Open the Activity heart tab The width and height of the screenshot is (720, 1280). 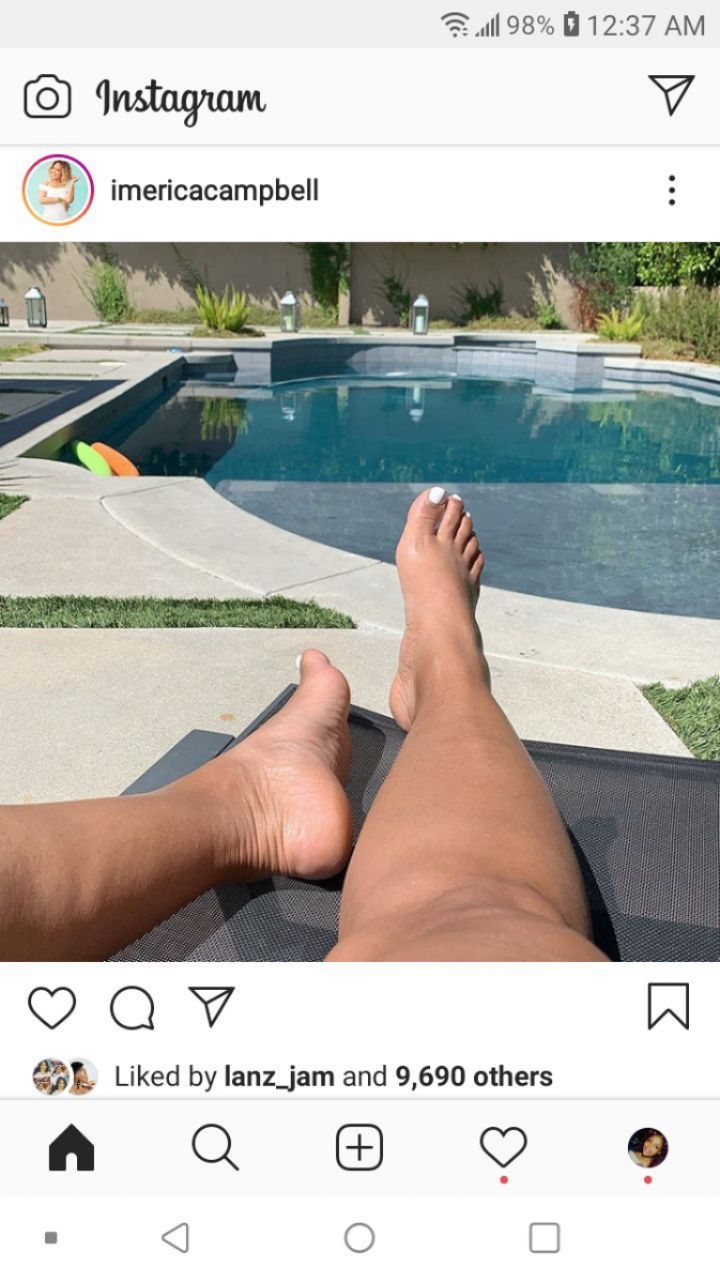tap(503, 1147)
